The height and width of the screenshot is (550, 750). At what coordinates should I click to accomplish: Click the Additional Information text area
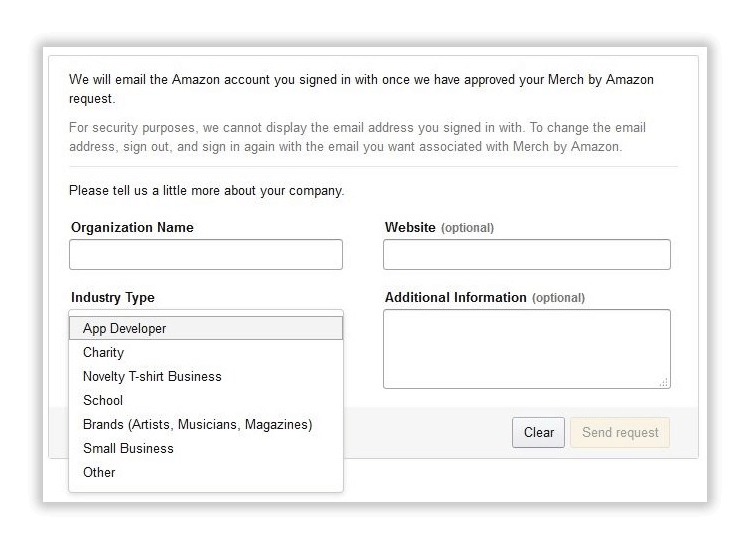tap(527, 349)
